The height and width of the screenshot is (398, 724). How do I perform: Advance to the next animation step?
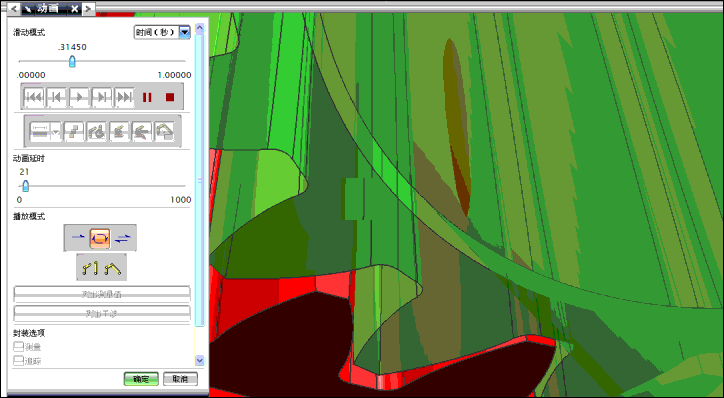click(102, 97)
